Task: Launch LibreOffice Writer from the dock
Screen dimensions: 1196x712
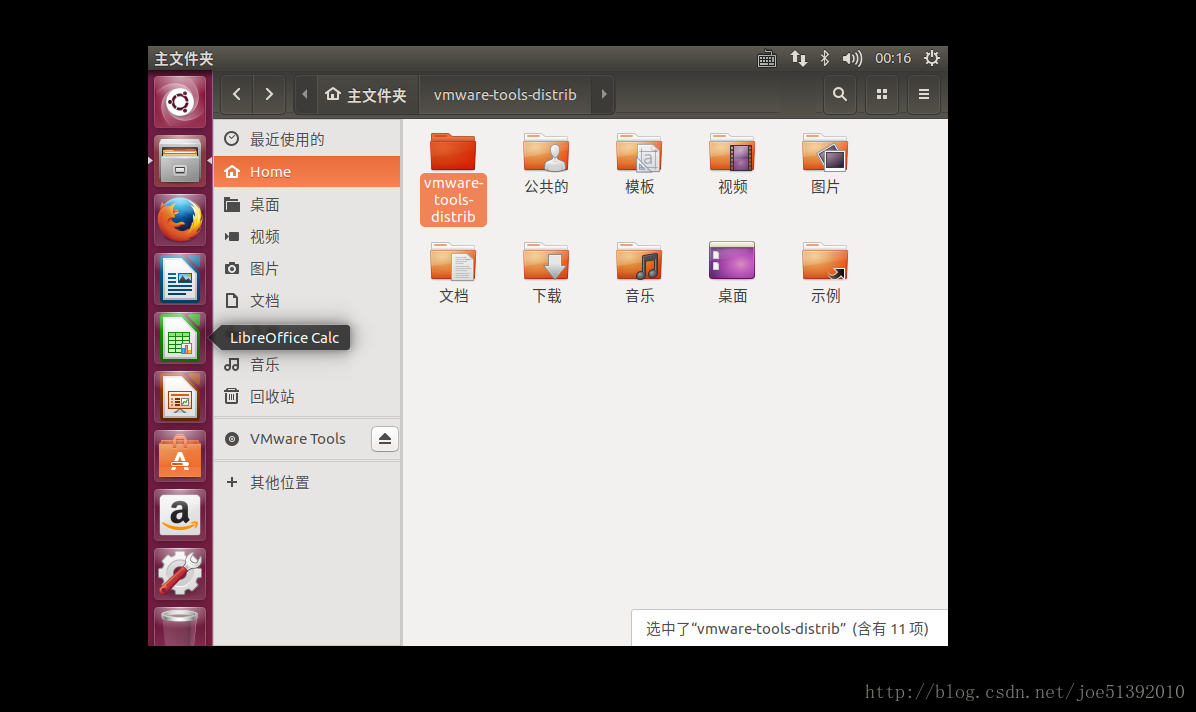Action: coord(180,279)
